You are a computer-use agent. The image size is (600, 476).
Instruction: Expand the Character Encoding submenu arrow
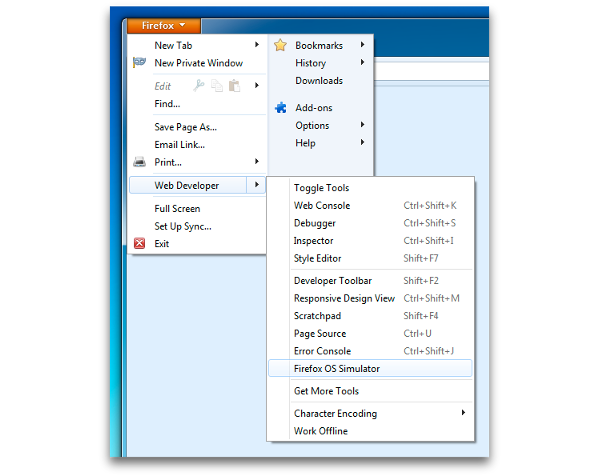coord(463,413)
